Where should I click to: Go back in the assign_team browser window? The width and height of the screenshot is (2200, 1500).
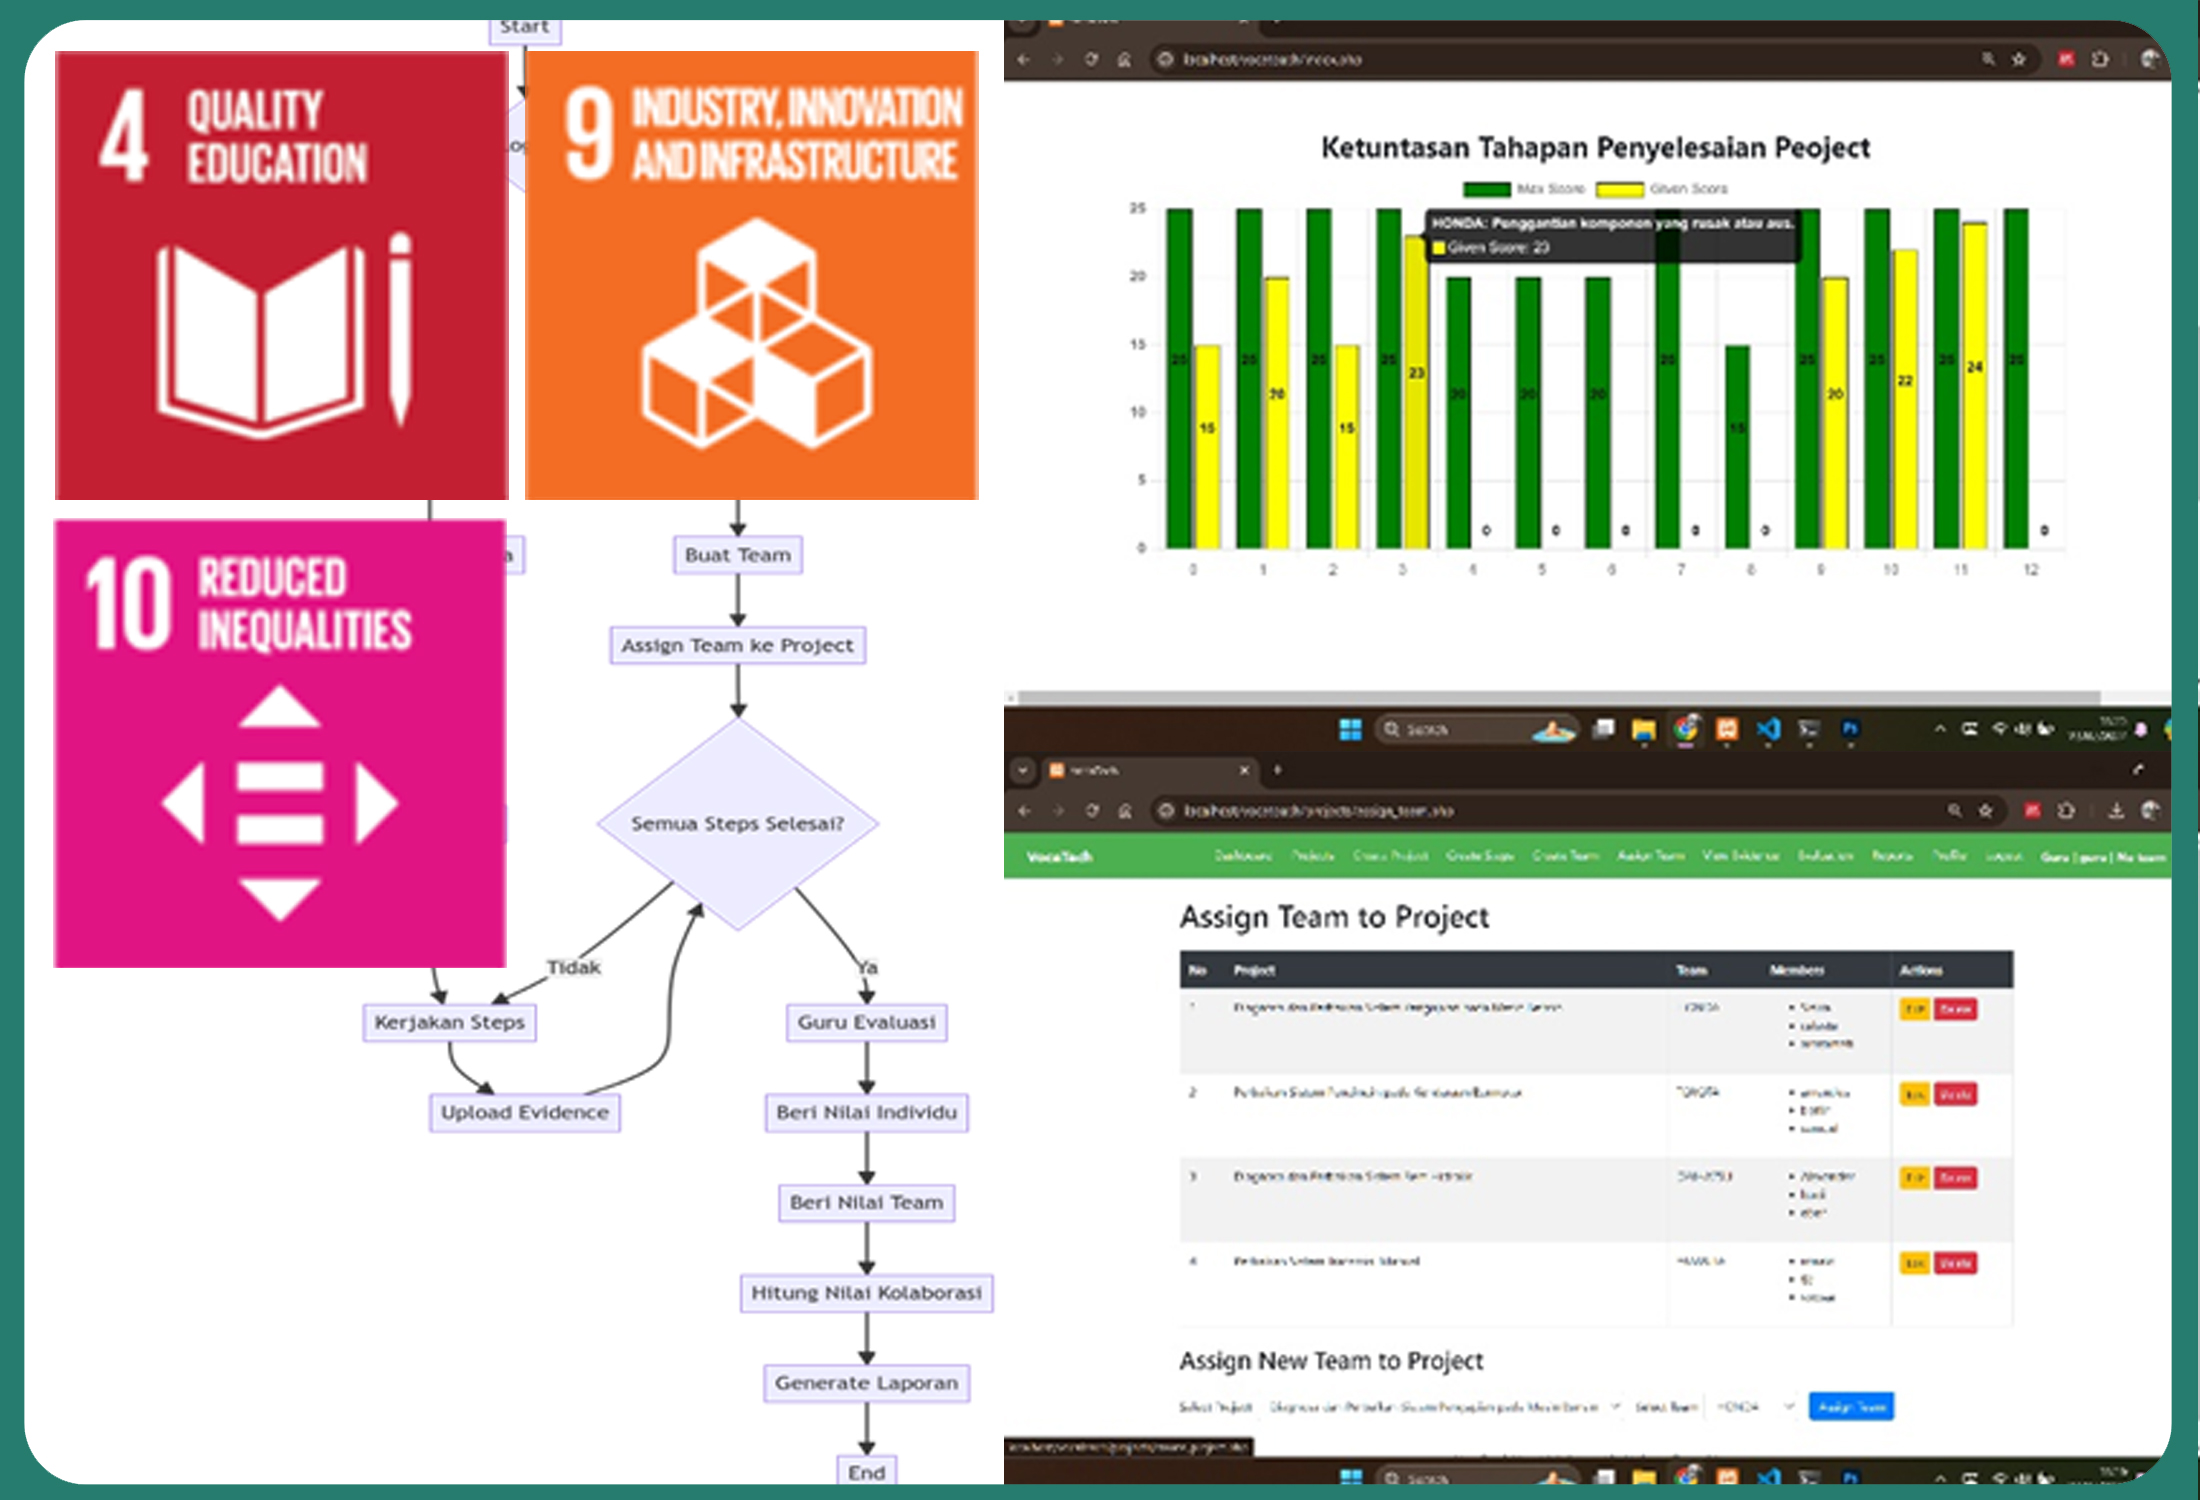click(1024, 810)
